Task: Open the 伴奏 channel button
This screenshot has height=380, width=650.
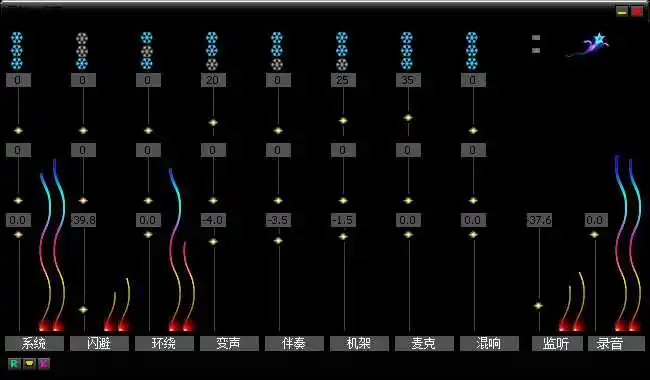Action: coord(294,344)
